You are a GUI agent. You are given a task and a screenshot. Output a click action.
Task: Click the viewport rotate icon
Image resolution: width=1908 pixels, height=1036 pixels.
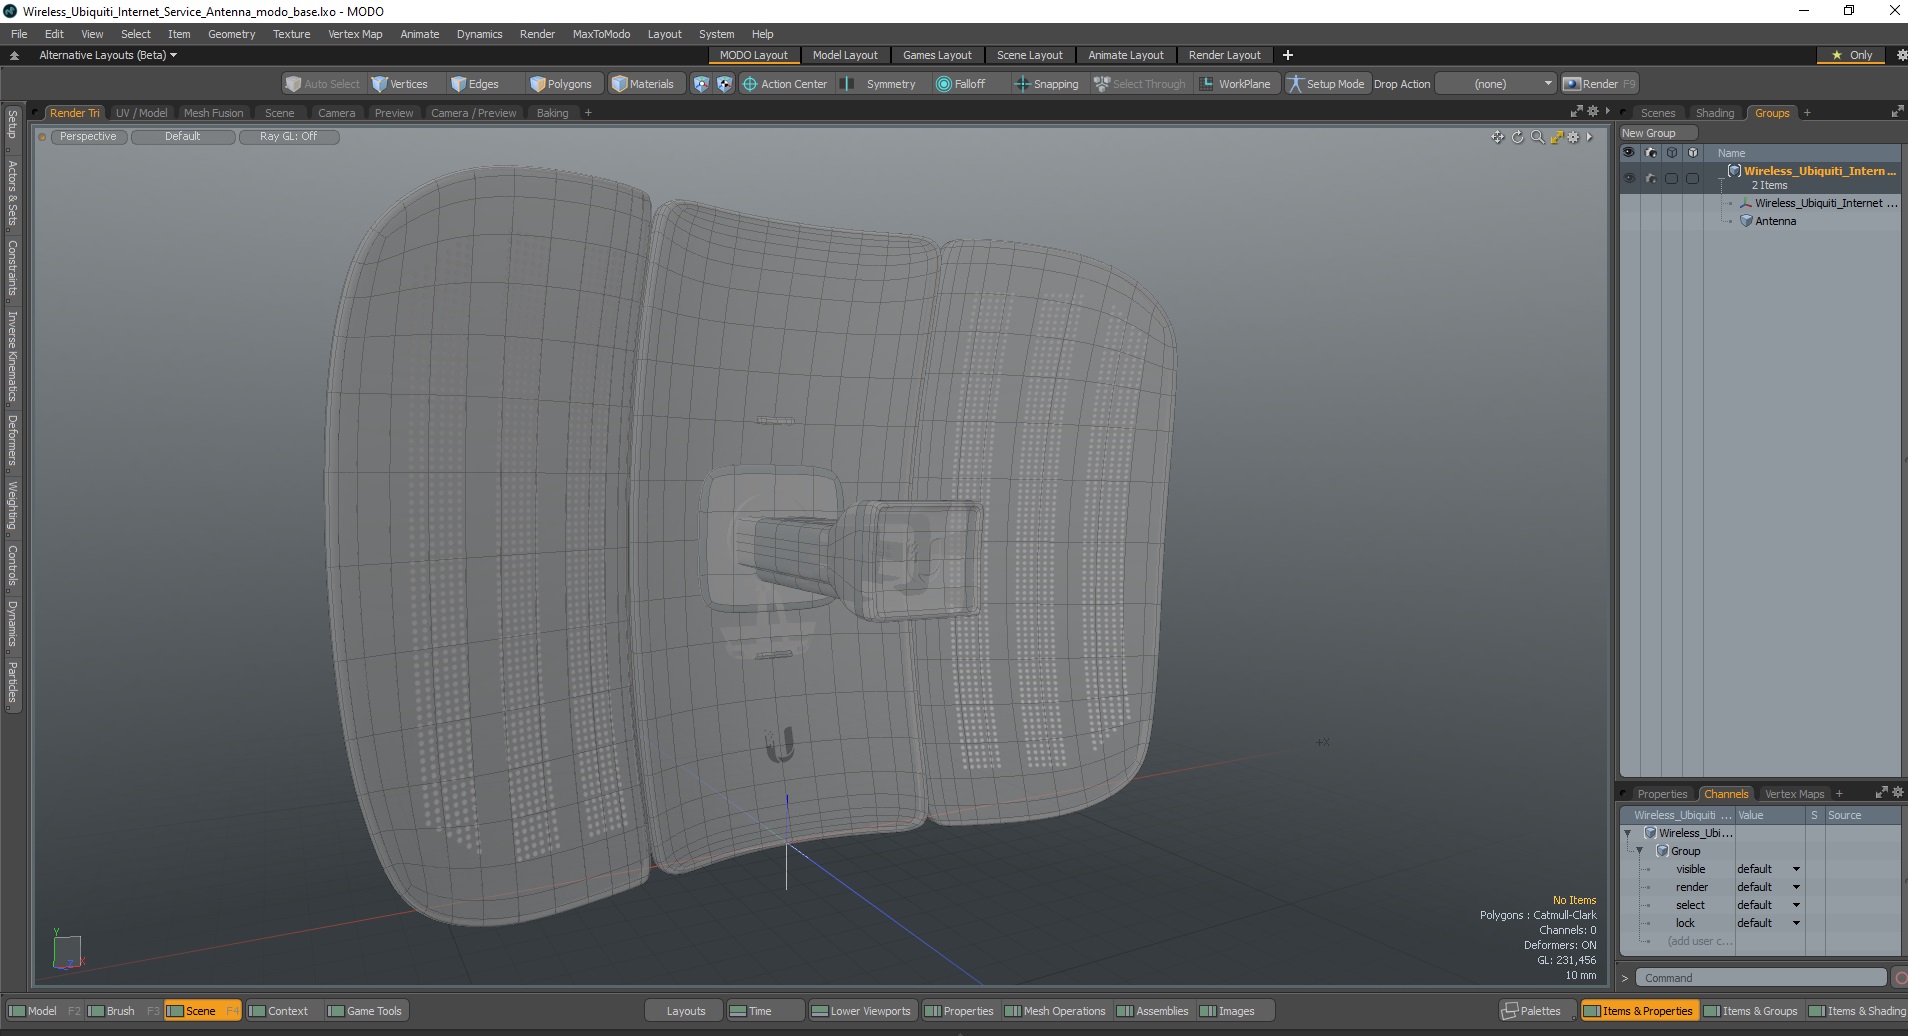coord(1517,137)
